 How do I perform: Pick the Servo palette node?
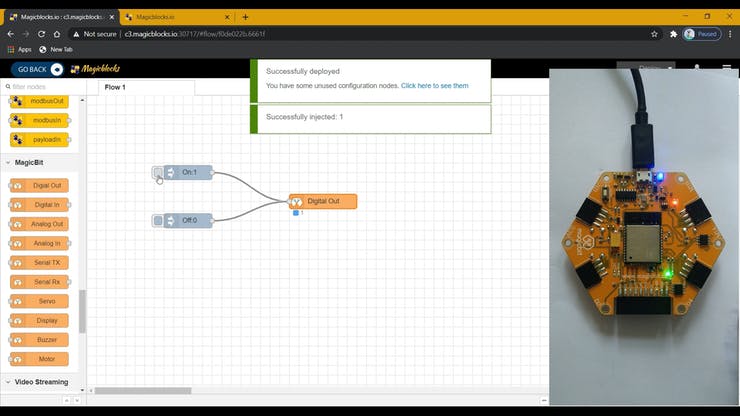pos(40,301)
